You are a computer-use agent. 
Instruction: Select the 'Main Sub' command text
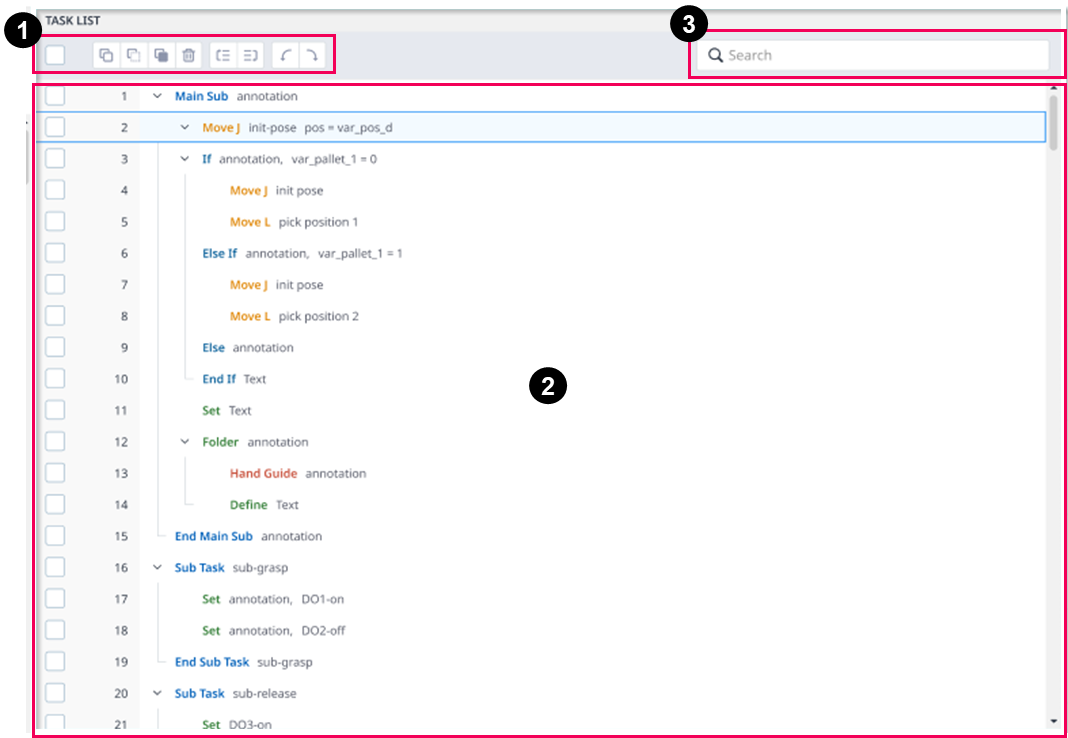(202, 96)
